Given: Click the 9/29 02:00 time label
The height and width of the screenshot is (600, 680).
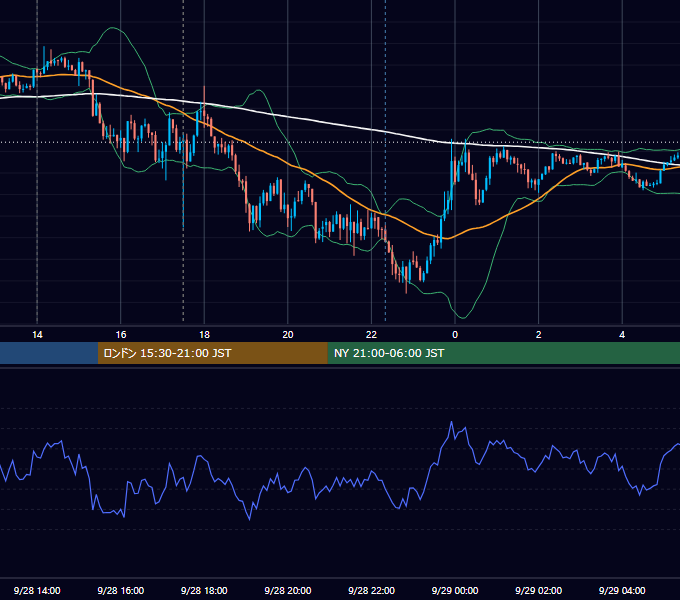Looking at the screenshot, I should click(x=538, y=590).
